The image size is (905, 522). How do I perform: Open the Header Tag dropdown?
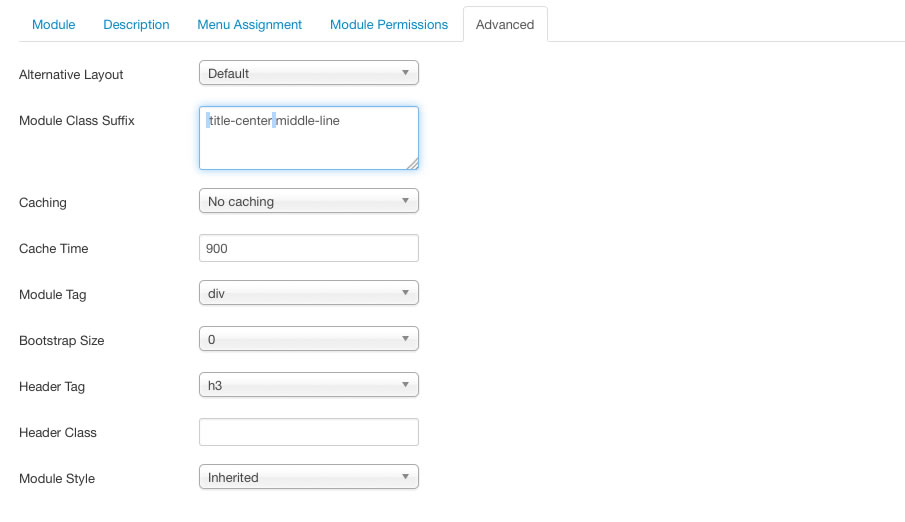(308, 385)
